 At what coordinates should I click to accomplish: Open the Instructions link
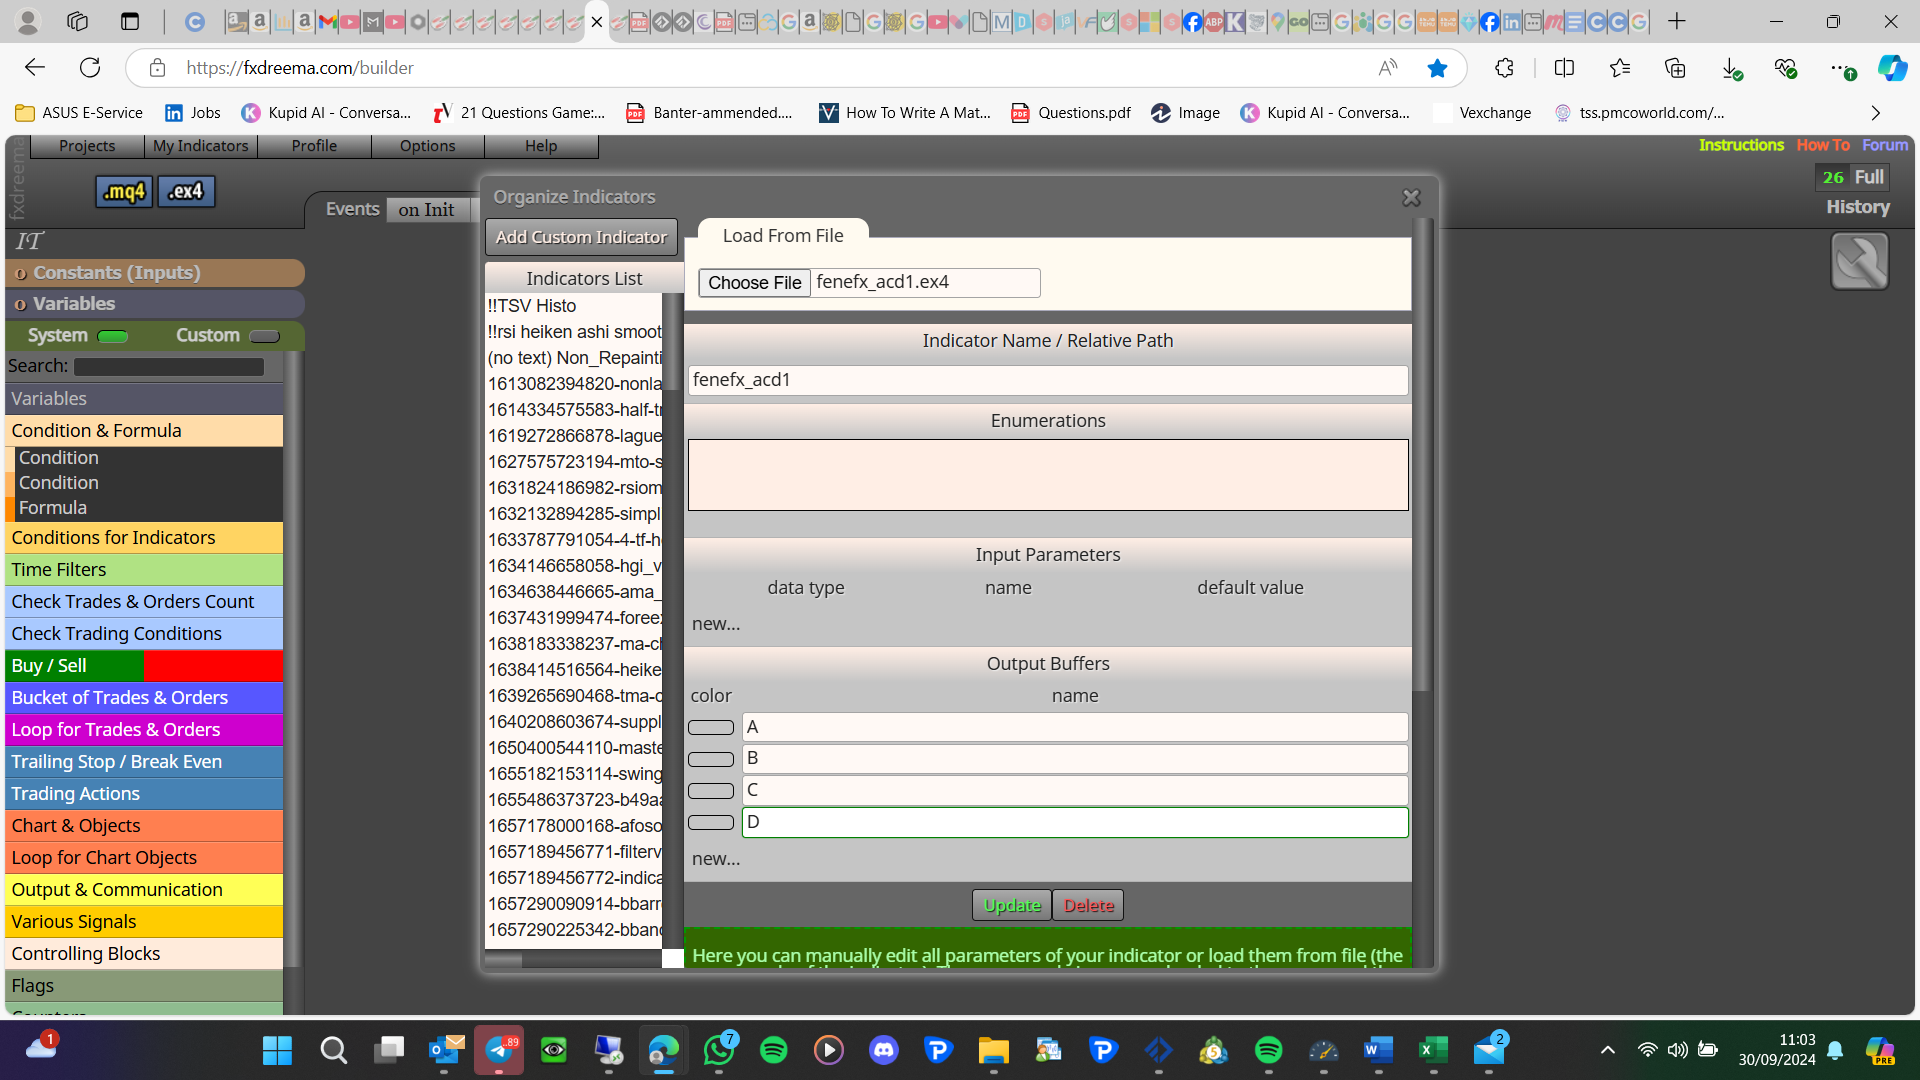pyautogui.click(x=1741, y=145)
